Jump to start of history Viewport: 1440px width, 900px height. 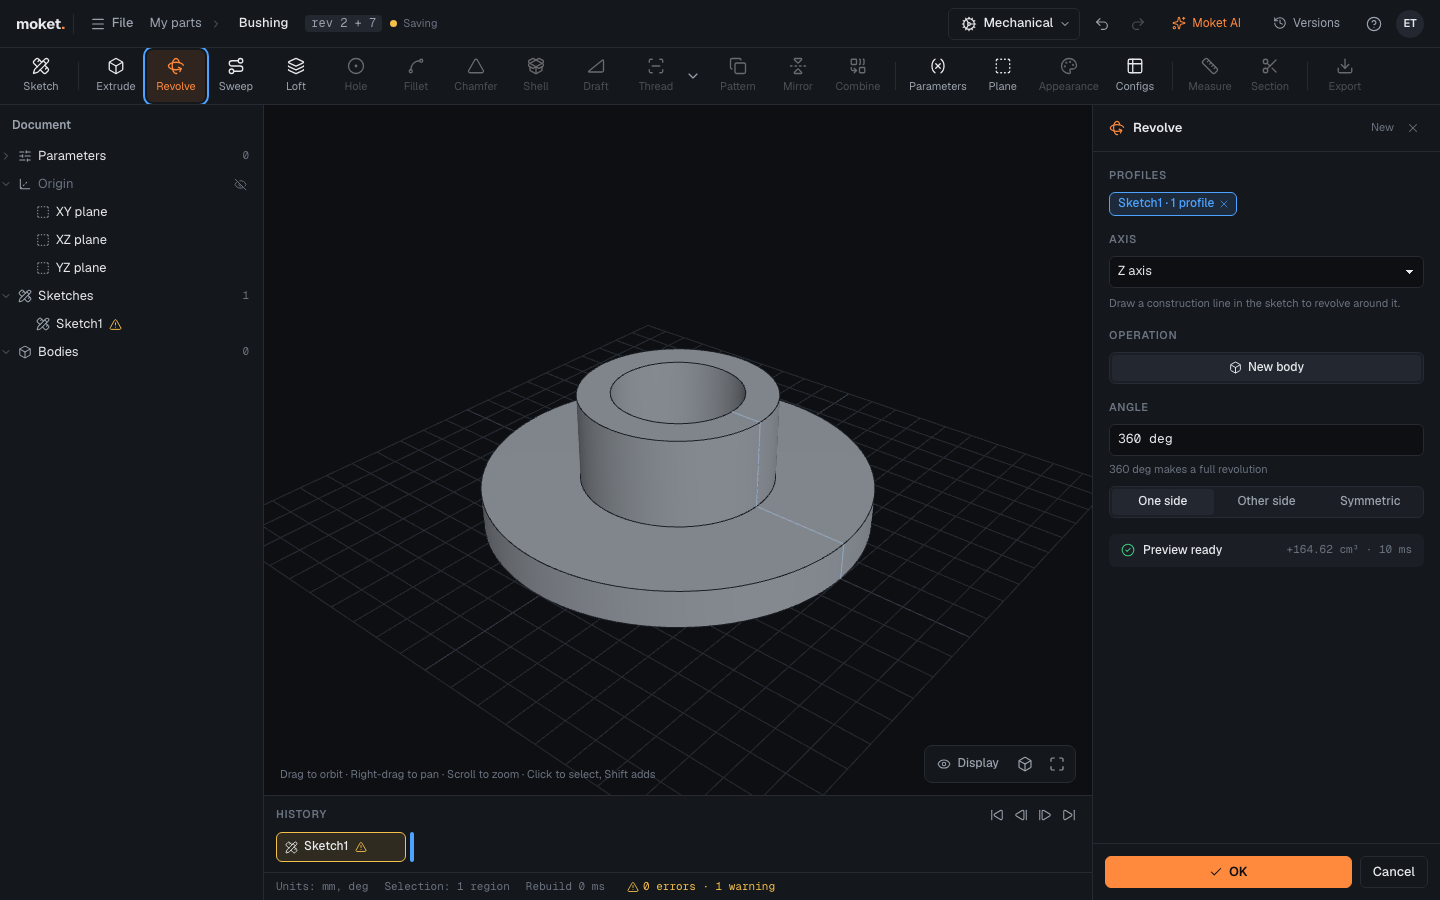997,815
